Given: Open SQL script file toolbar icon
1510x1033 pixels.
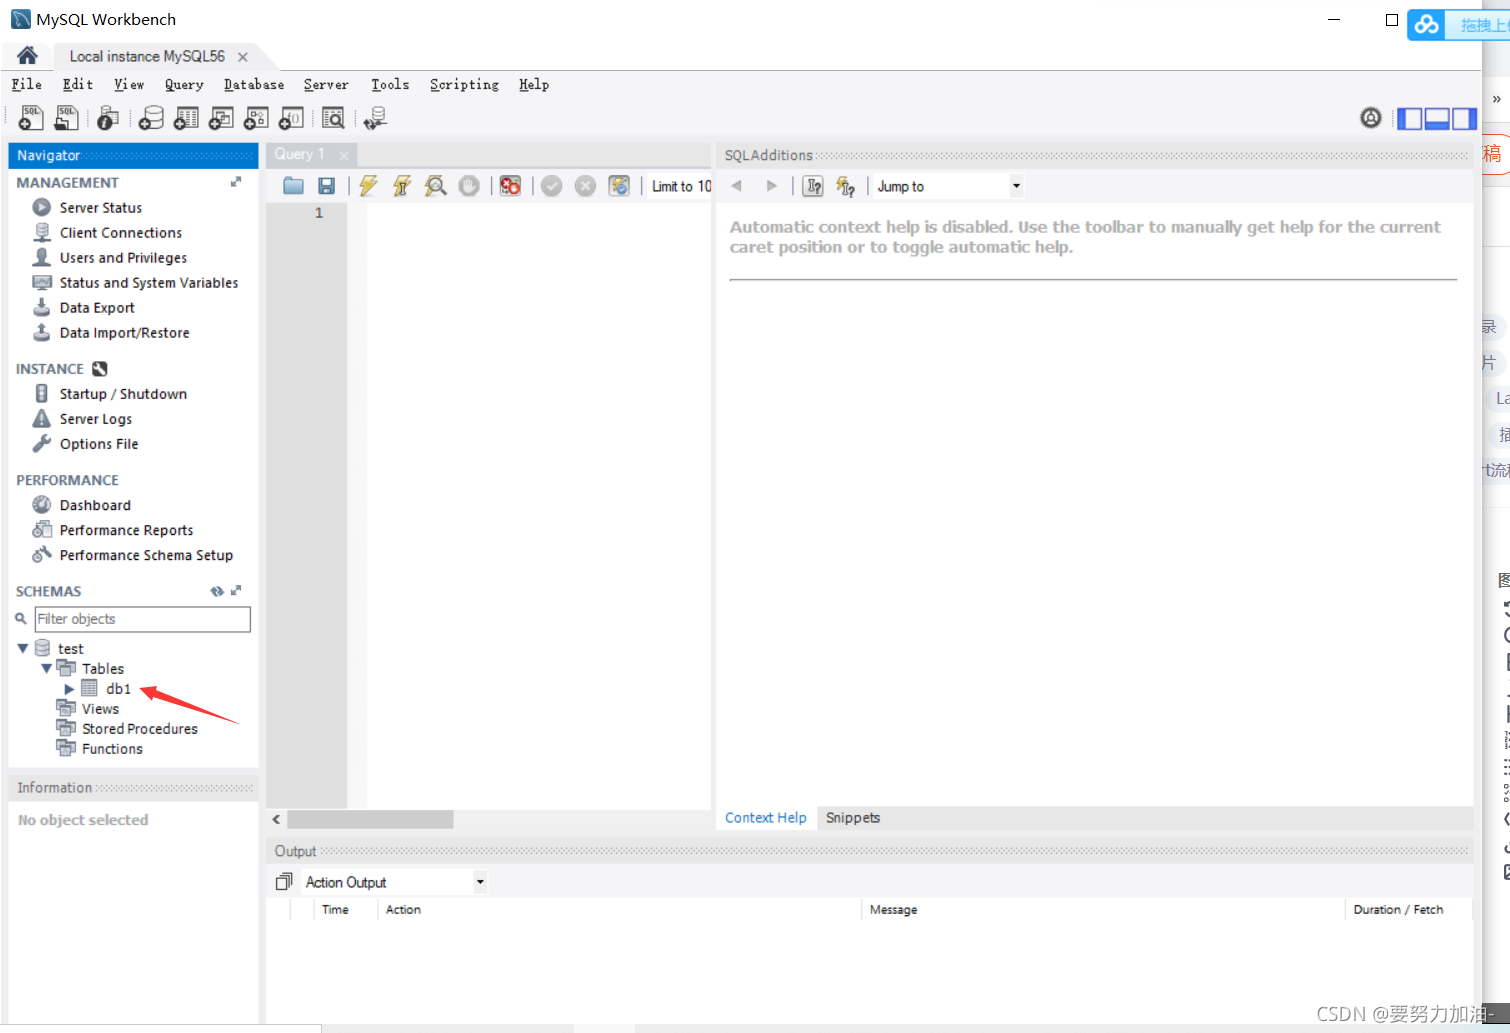Looking at the screenshot, I should coord(66,118).
